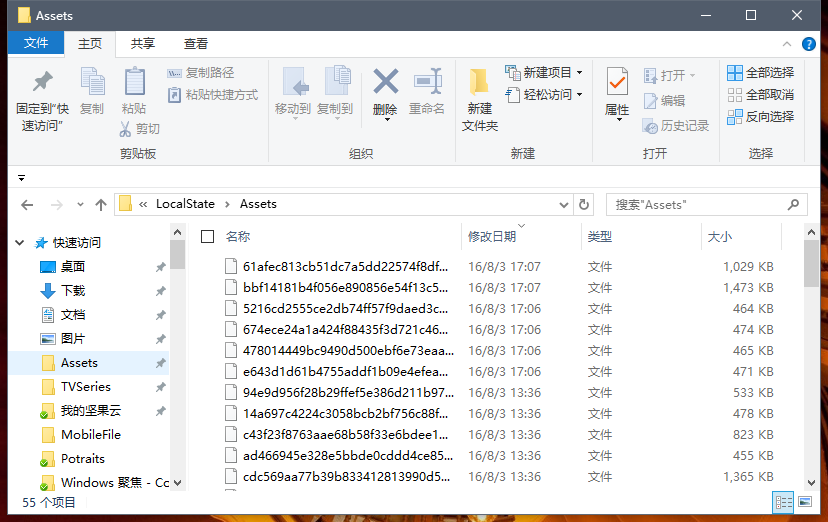Screen dimensions: 828x522
Task: Switch to large icons view in status bar
Action: pyautogui.click(x=803, y=502)
